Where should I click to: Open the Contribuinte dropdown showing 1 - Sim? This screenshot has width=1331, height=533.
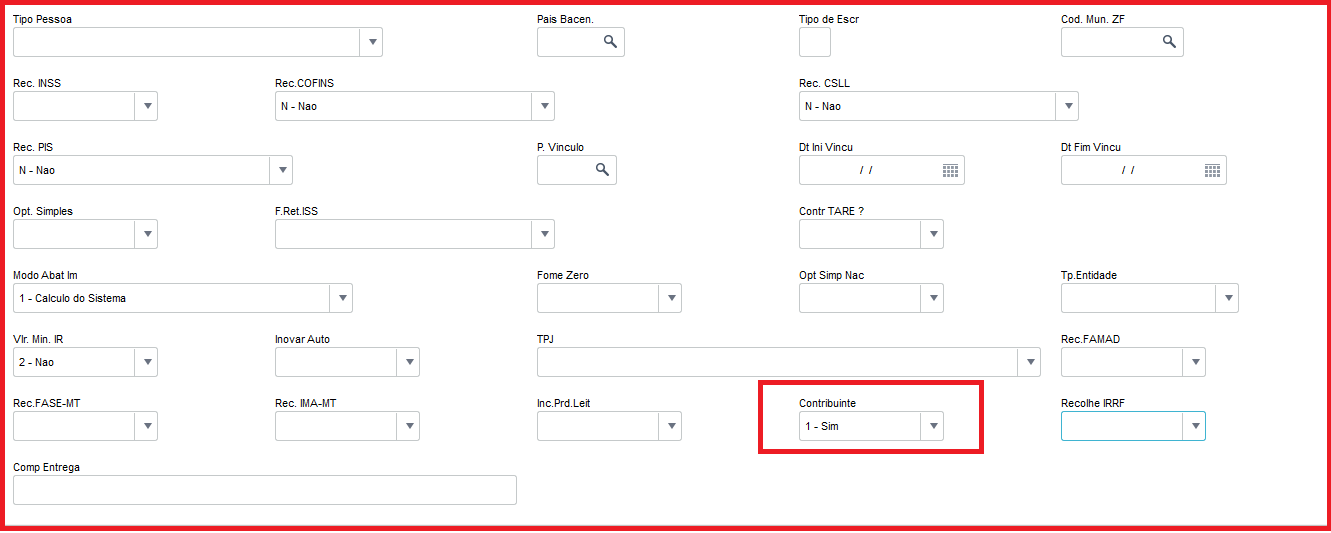tap(932, 426)
